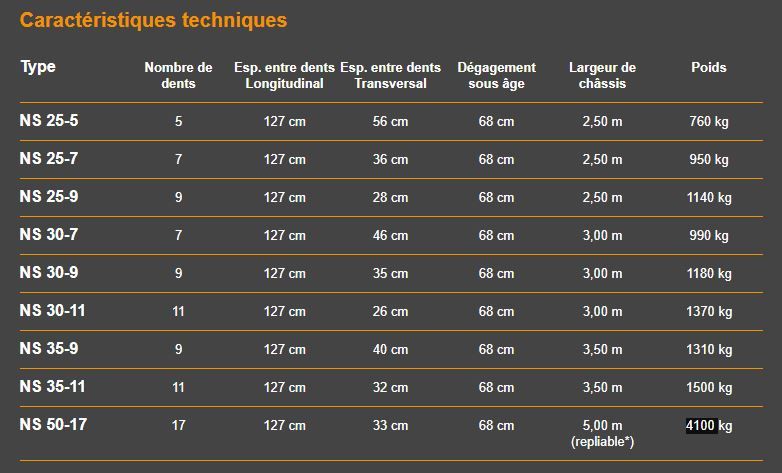782x473 pixels.
Task: Click the NS 50-17 model name
Action: [x=52, y=425]
